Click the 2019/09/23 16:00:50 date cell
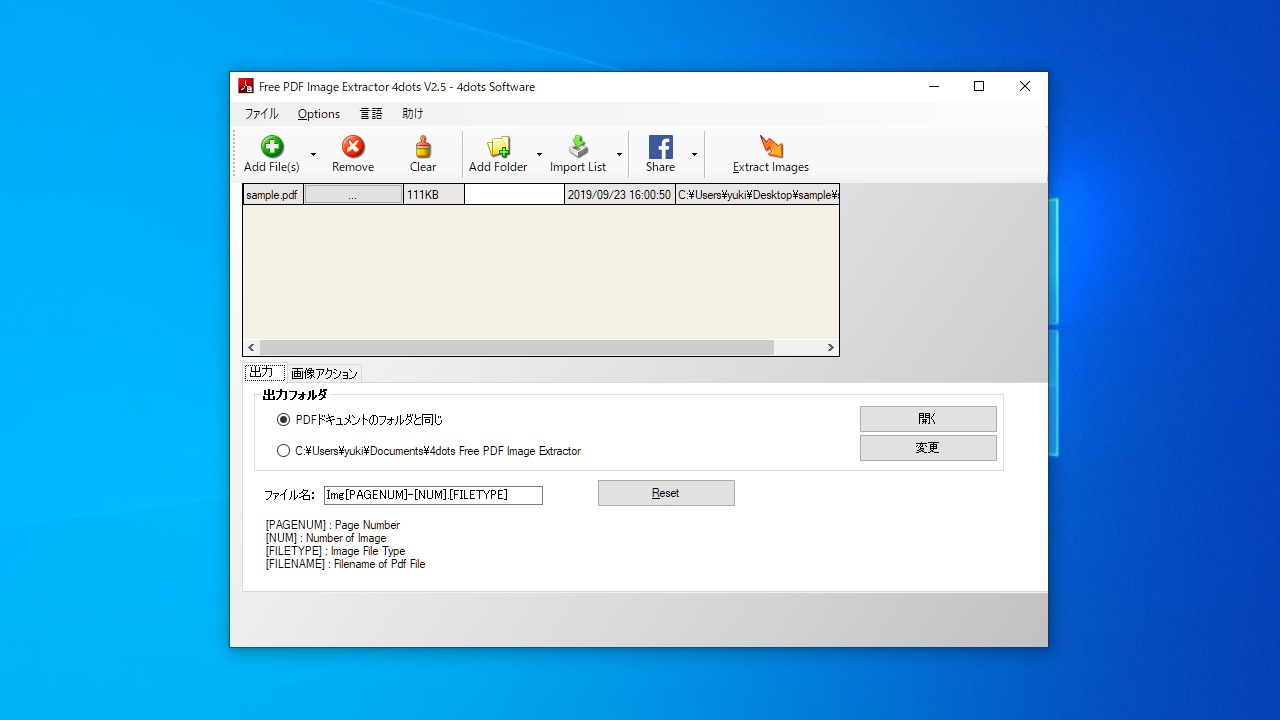This screenshot has height=720, width=1280. pos(619,195)
